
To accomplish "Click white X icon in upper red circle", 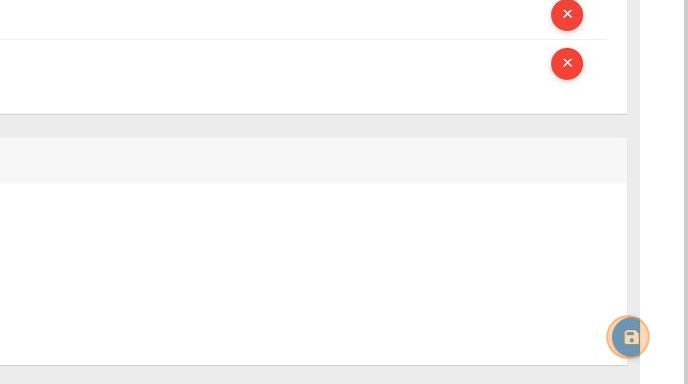I will point(567,14).
